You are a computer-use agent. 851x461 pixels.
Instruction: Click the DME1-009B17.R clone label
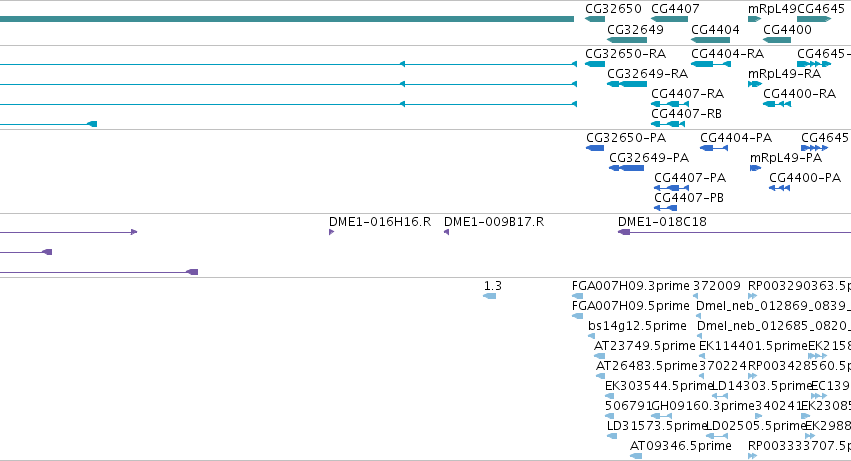pos(494,222)
